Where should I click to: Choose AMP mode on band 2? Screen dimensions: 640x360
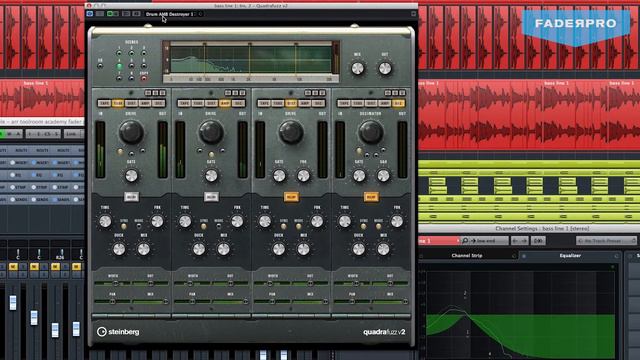pos(225,103)
